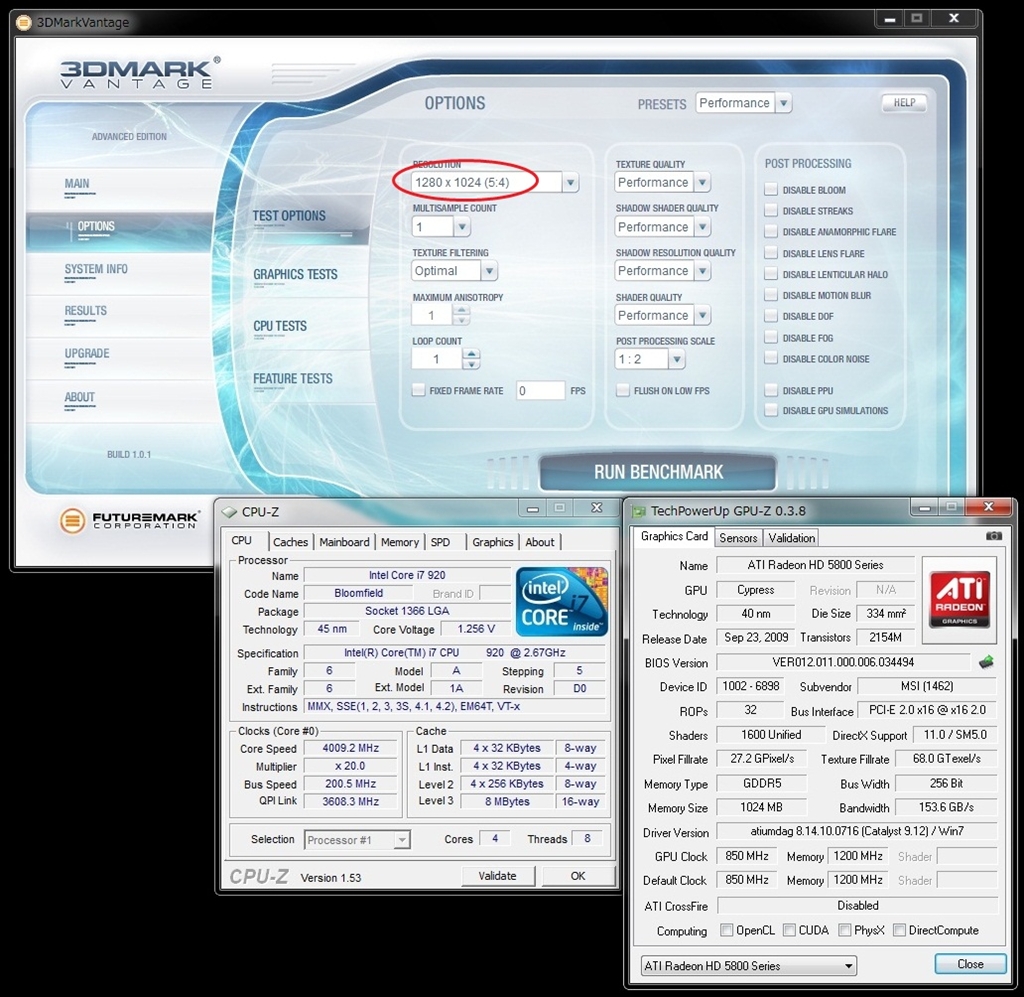Open the Texture Filtering dropdown
The height and width of the screenshot is (997, 1024).
tap(489, 270)
